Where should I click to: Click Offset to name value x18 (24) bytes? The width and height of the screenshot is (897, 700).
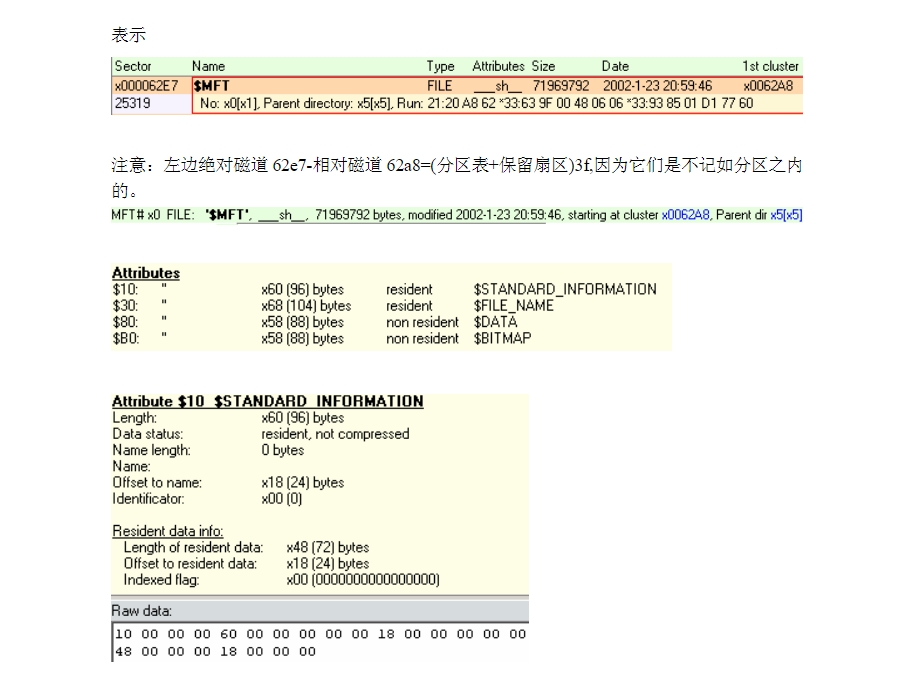303,483
